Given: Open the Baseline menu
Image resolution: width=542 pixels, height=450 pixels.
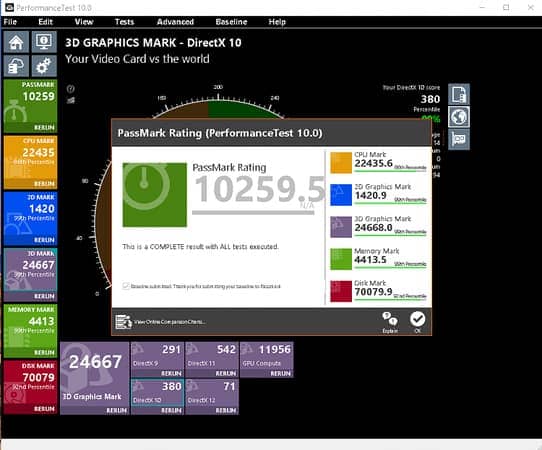Looking at the screenshot, I should (x=231, y=22).
